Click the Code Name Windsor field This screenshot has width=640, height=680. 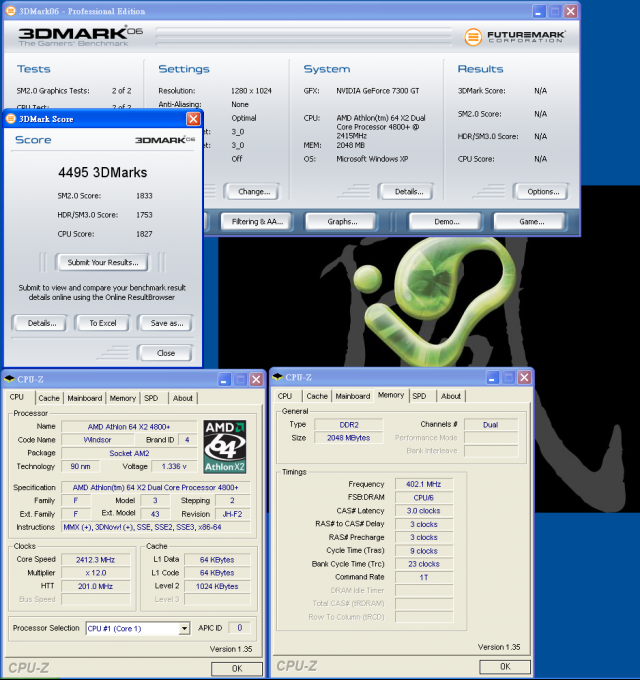point(97,440)
